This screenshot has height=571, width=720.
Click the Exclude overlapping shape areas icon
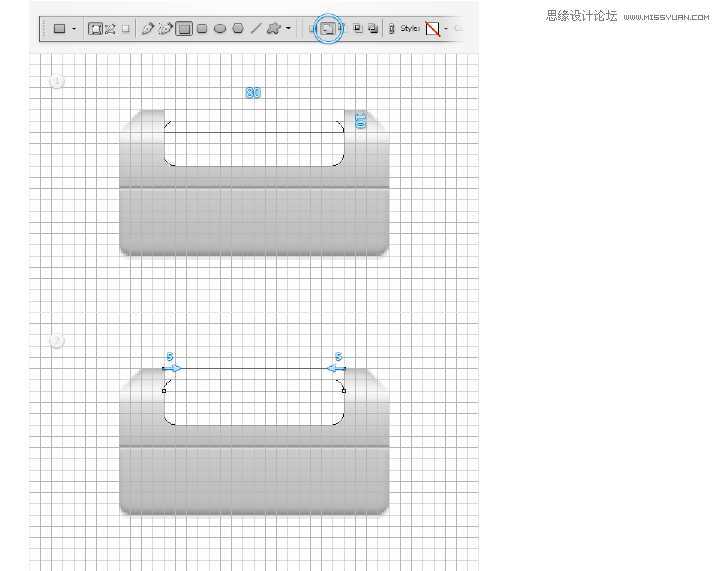point(373,29)
